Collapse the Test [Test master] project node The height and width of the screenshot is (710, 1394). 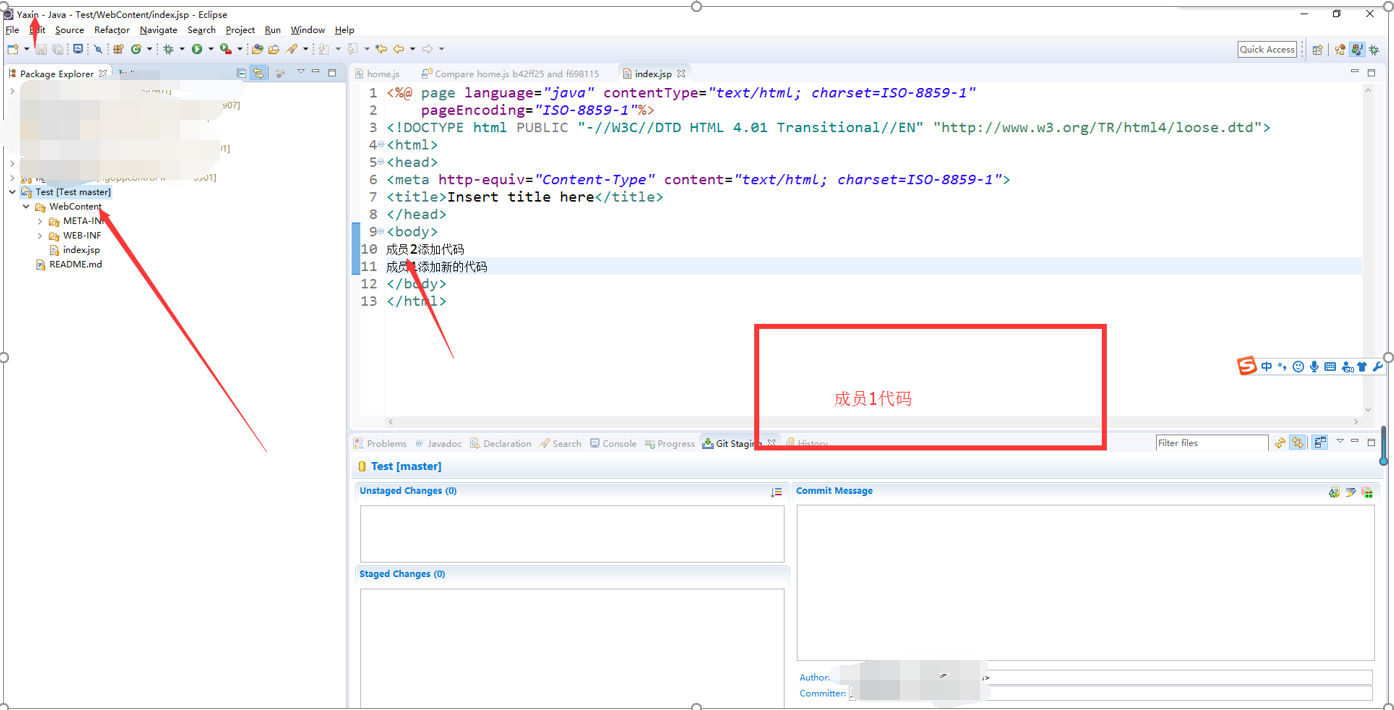pyautogui.click(x=12, y=192)
